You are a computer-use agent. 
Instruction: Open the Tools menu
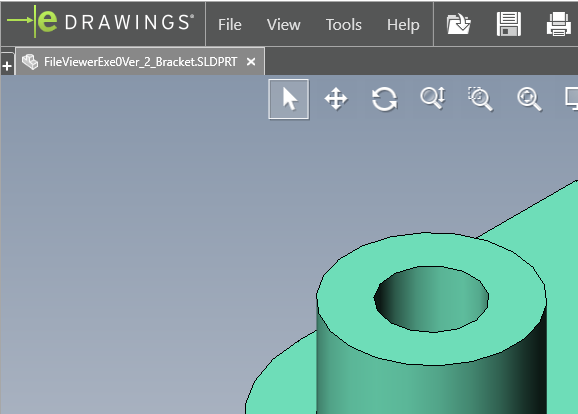pyautogui.click(x=344, y=25)
